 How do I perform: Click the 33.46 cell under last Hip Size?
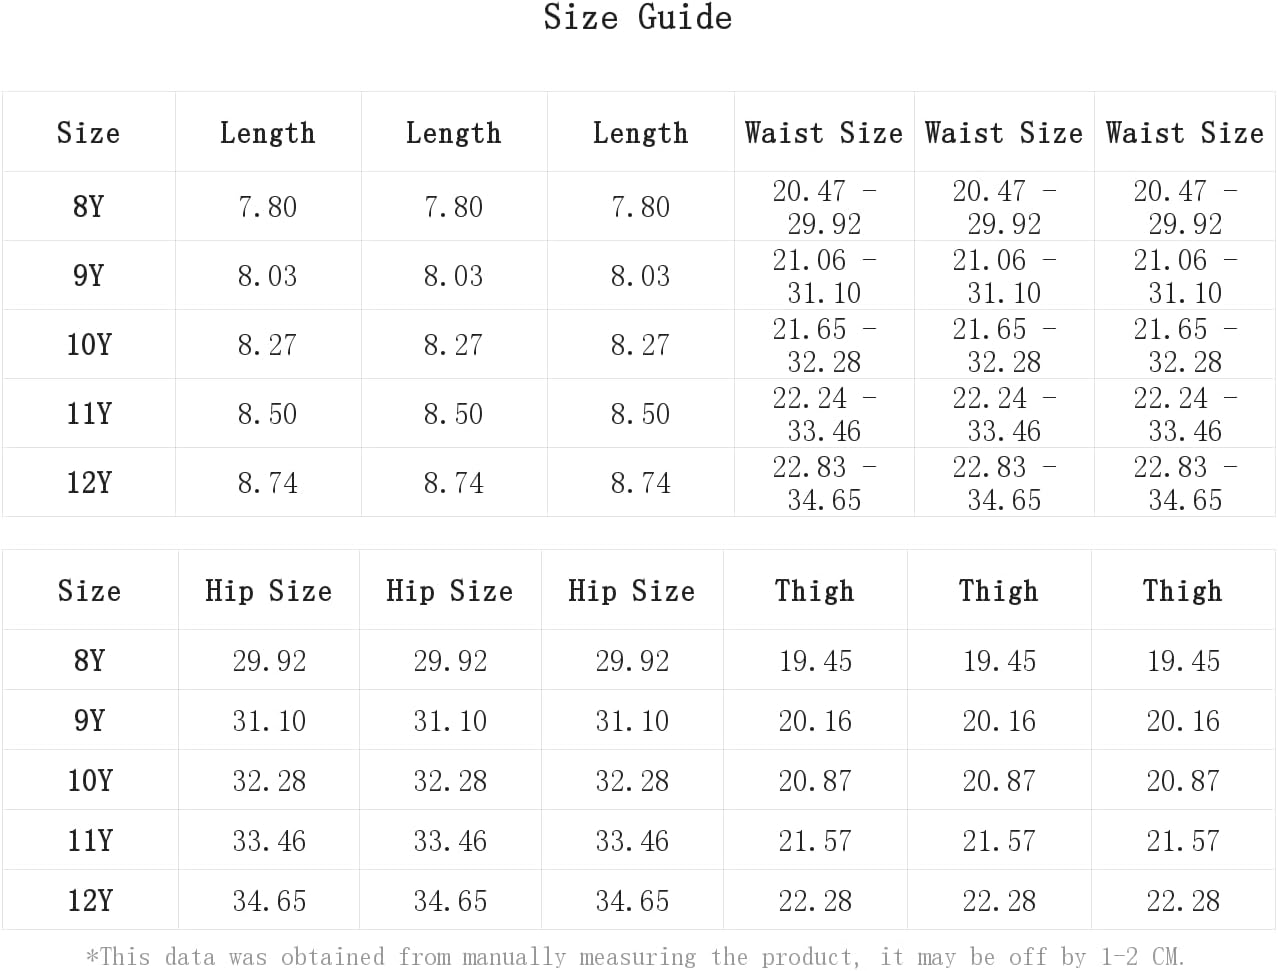[x=632, y=841]
